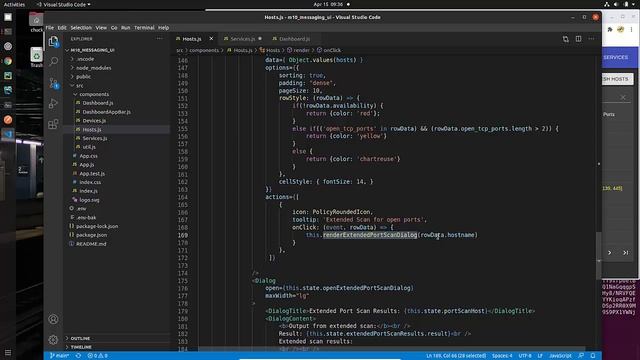
Task: Expand the TIMELINE section
Action: (81, 347)
